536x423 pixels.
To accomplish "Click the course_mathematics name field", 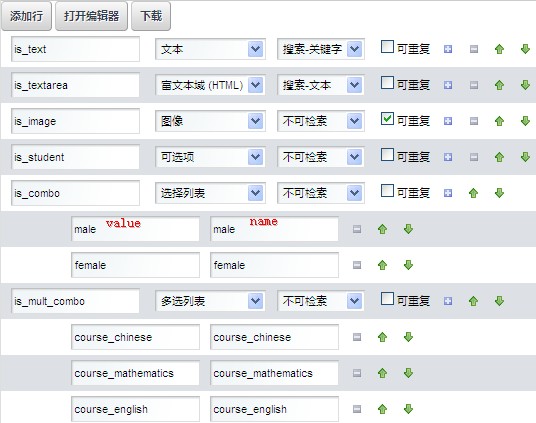I will pyautogui.click(x=274, y=373).
